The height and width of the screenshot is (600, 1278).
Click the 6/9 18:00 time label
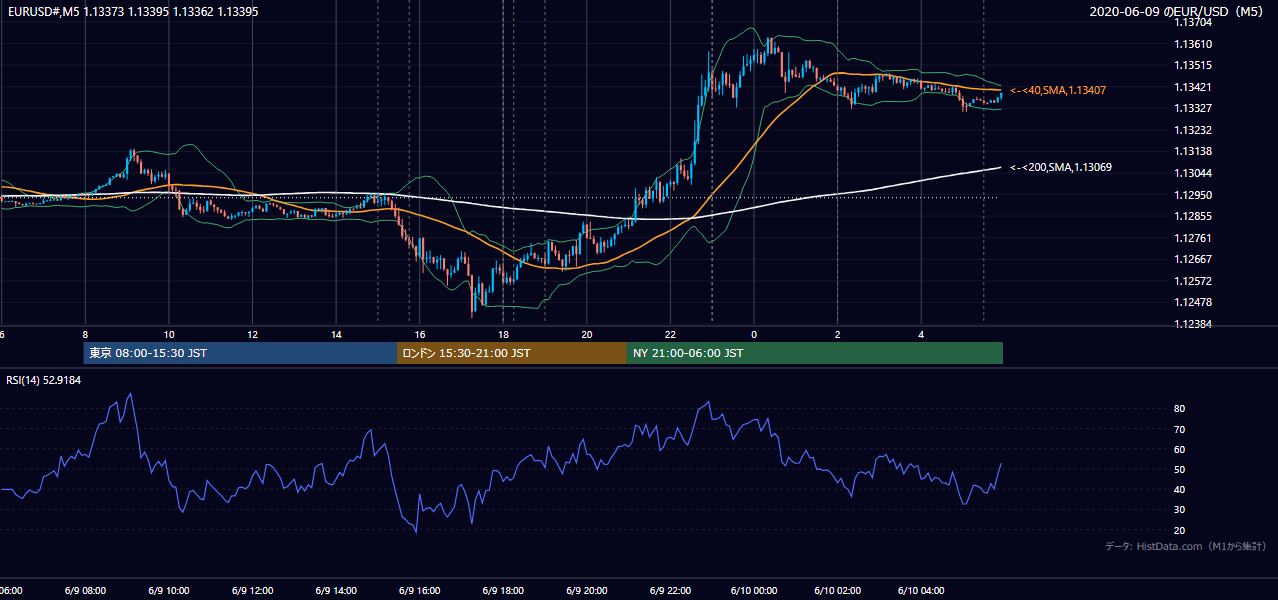503,591
